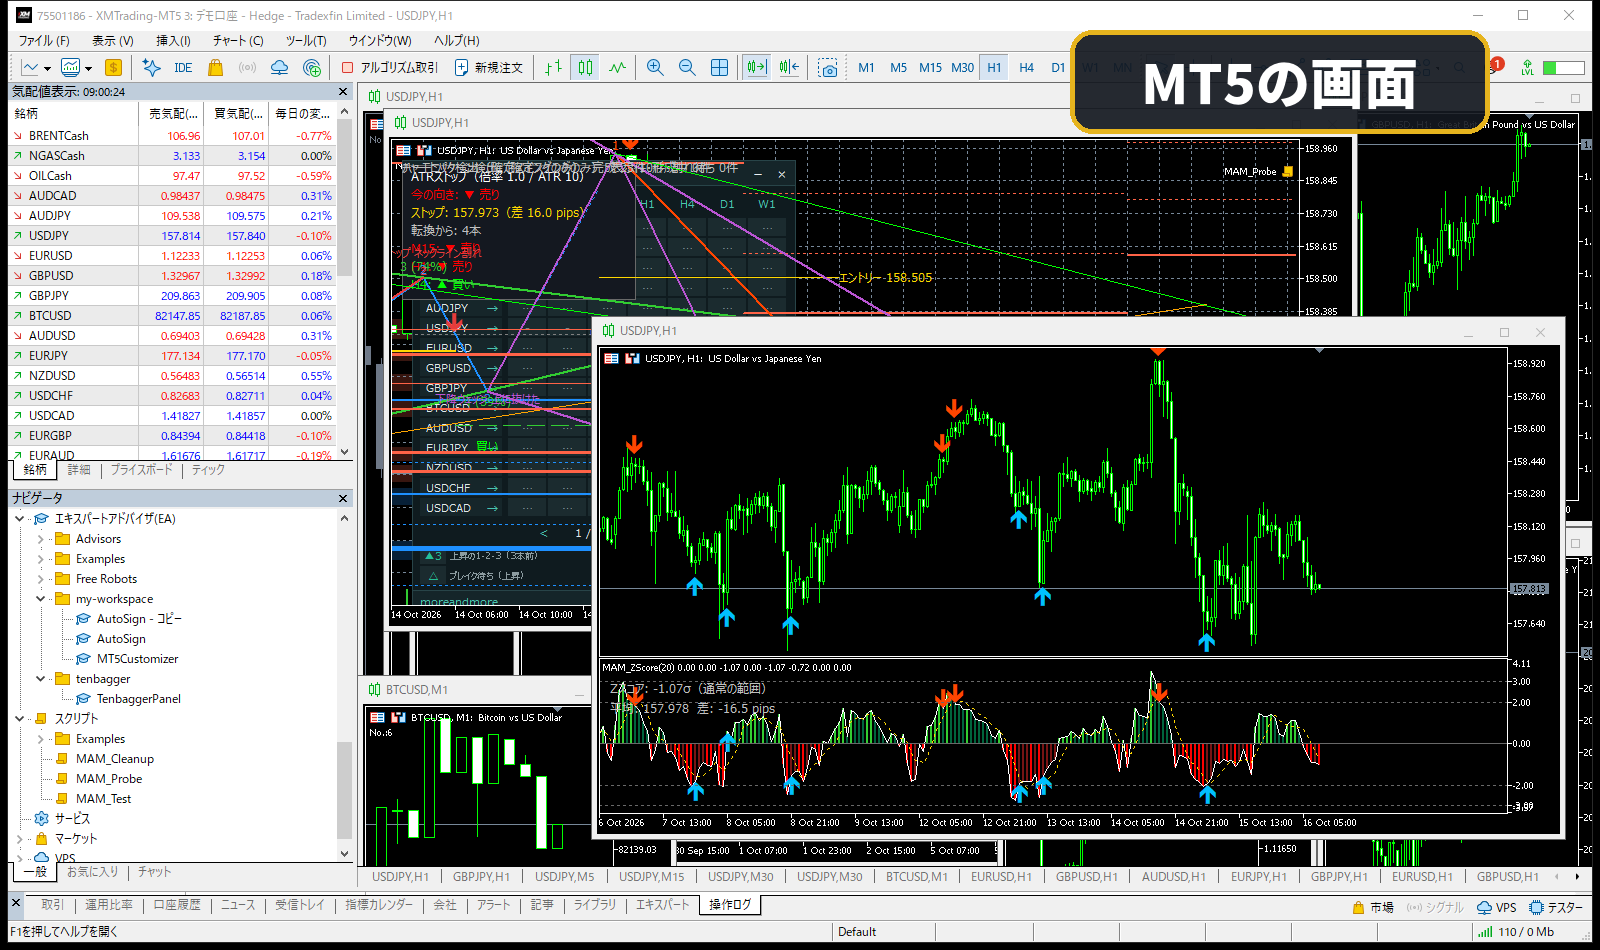The image size is (1600, 950).
Task: Open the エキスパート tab in toolbox
Action: 663,905
